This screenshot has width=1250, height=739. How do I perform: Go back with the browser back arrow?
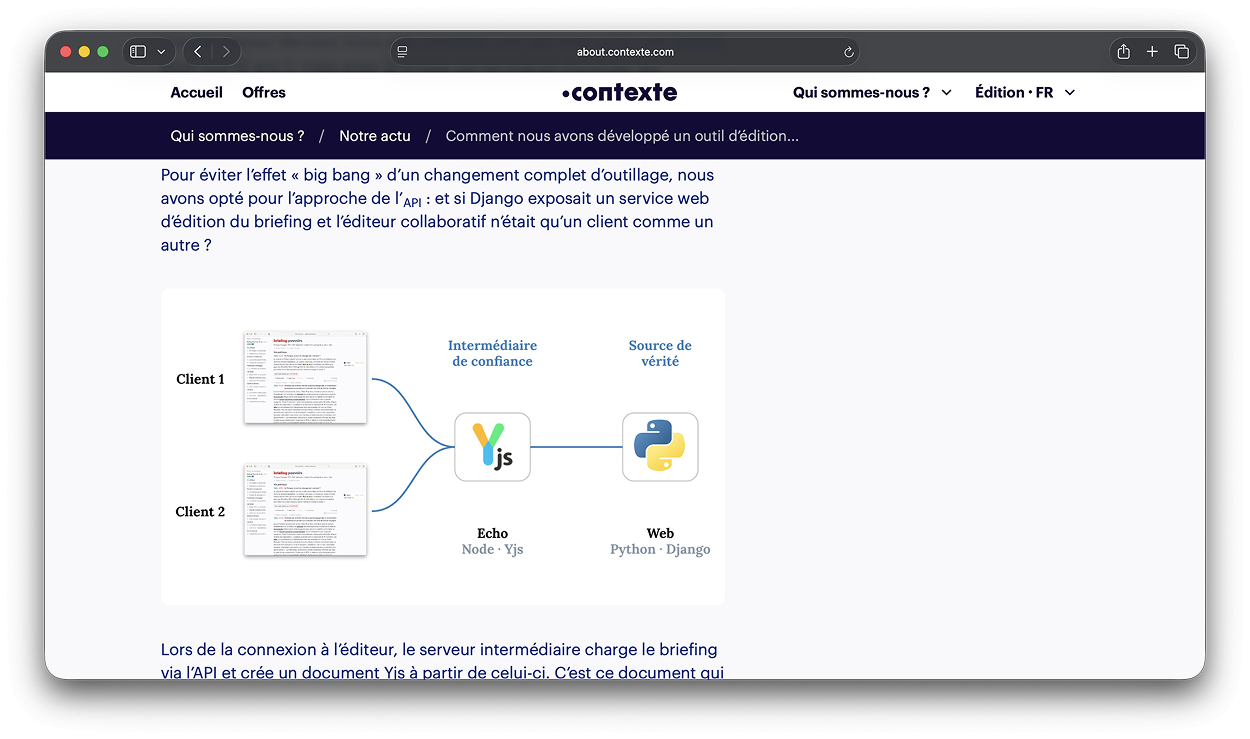(198, 52)
